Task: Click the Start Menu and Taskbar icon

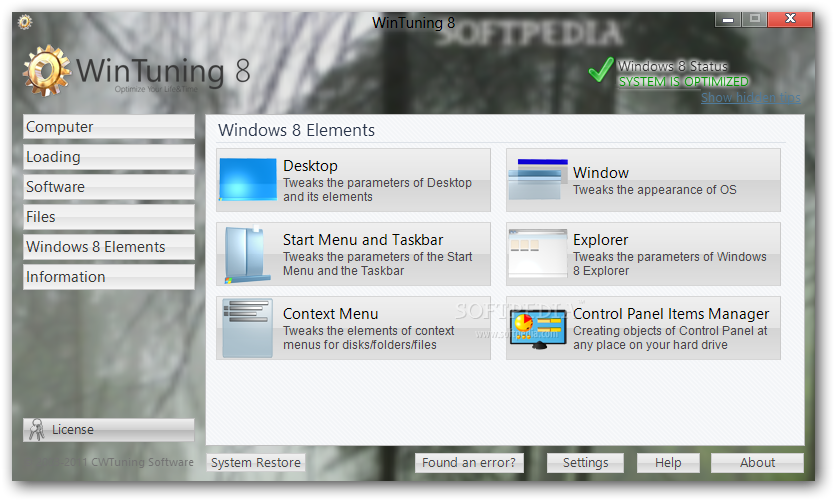Action: (248, 254)
